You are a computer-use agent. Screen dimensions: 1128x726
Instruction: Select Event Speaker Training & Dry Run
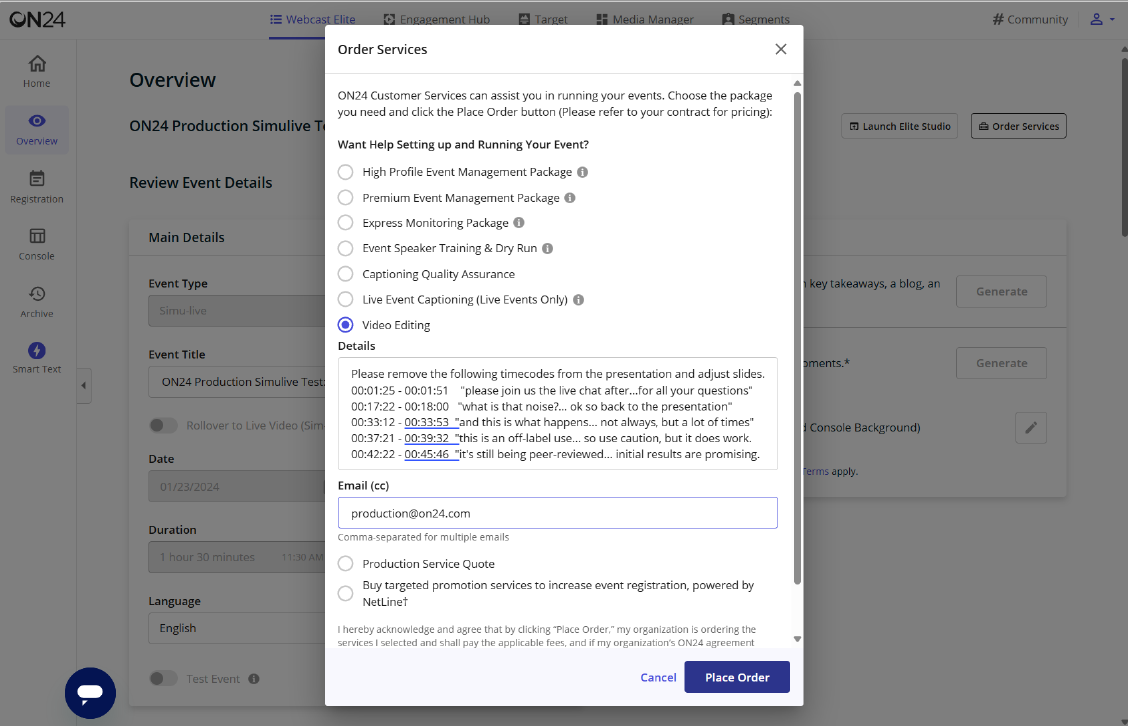pyautogui.click(x=345, y=248)
